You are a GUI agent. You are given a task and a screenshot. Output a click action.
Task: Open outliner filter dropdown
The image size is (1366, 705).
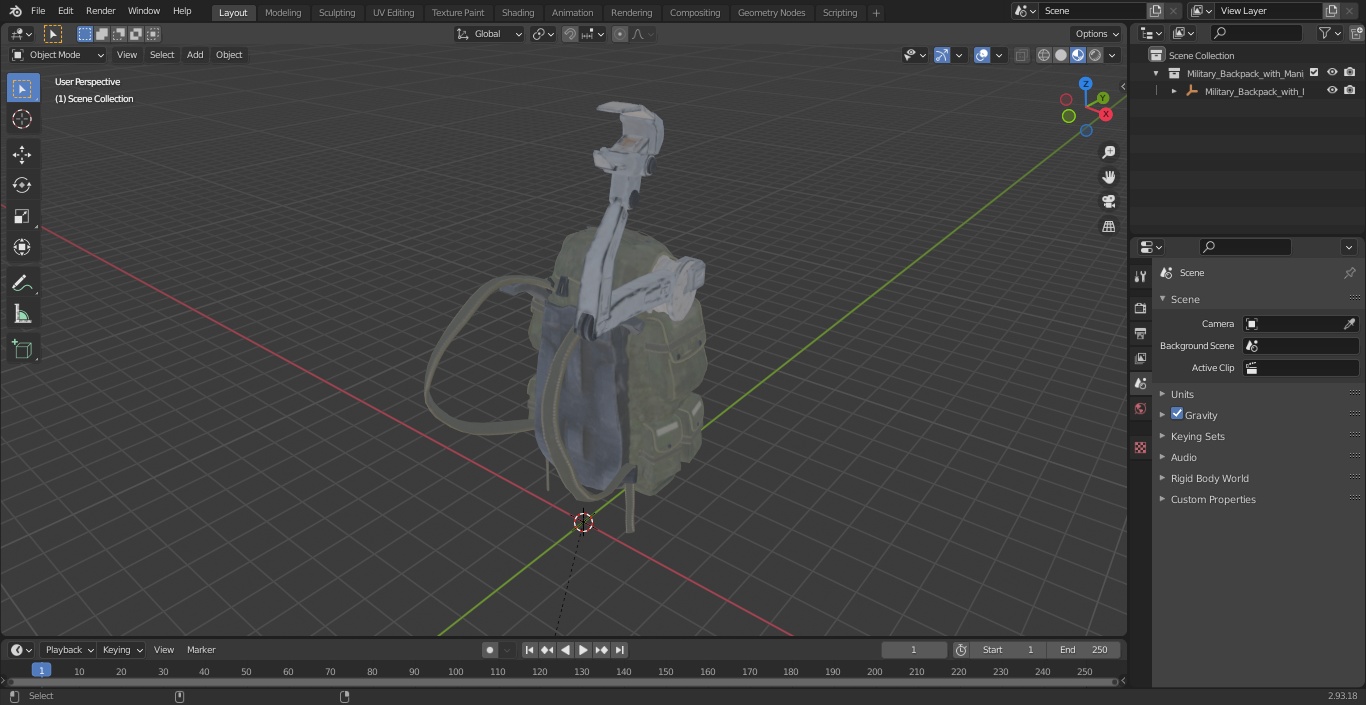pos(1329,33)
